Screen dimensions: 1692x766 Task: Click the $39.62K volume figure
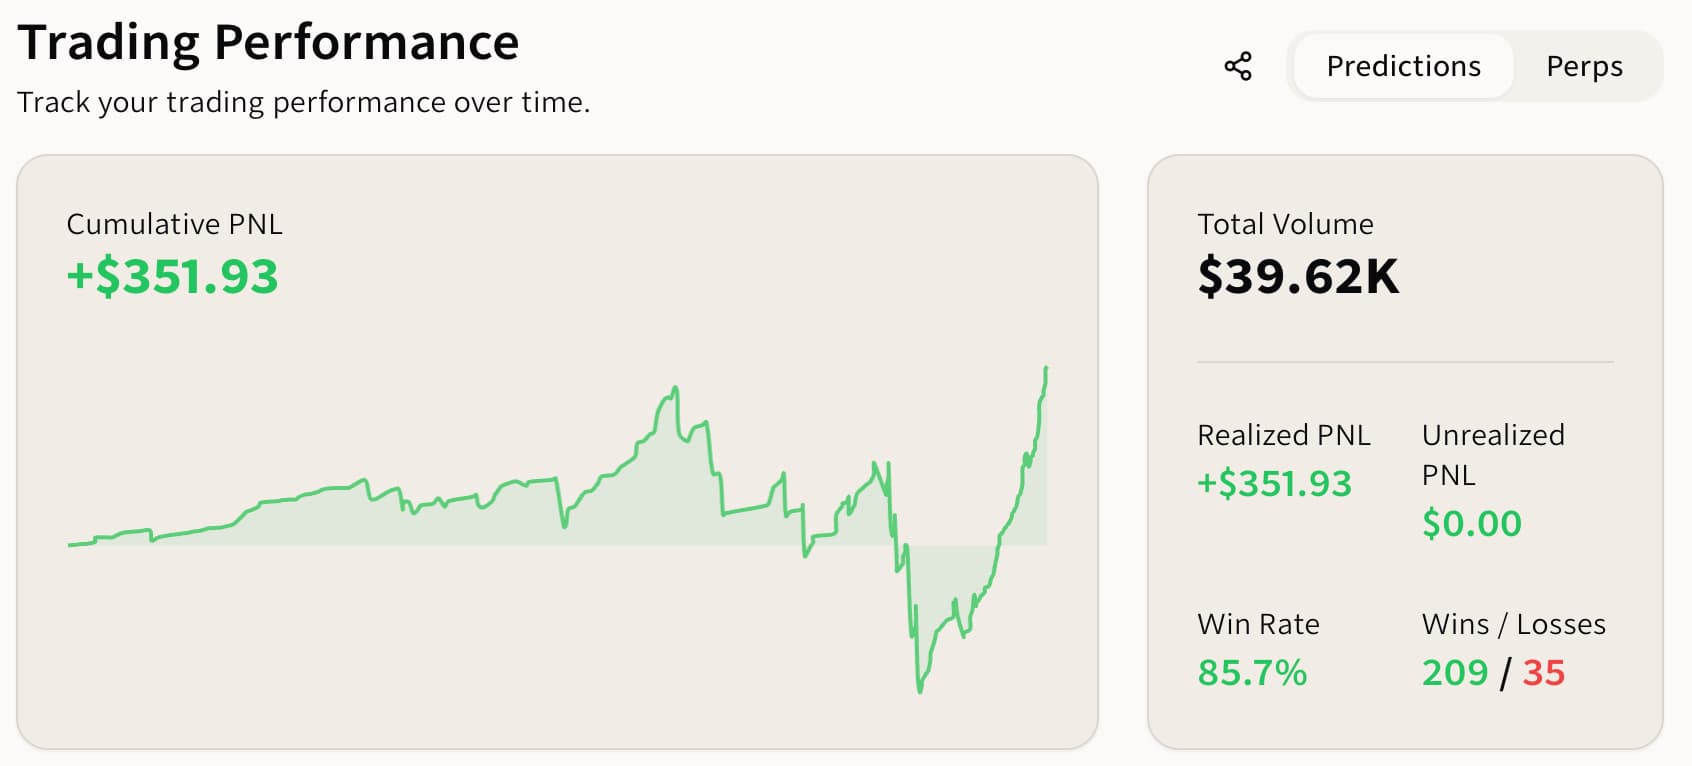1298,277
